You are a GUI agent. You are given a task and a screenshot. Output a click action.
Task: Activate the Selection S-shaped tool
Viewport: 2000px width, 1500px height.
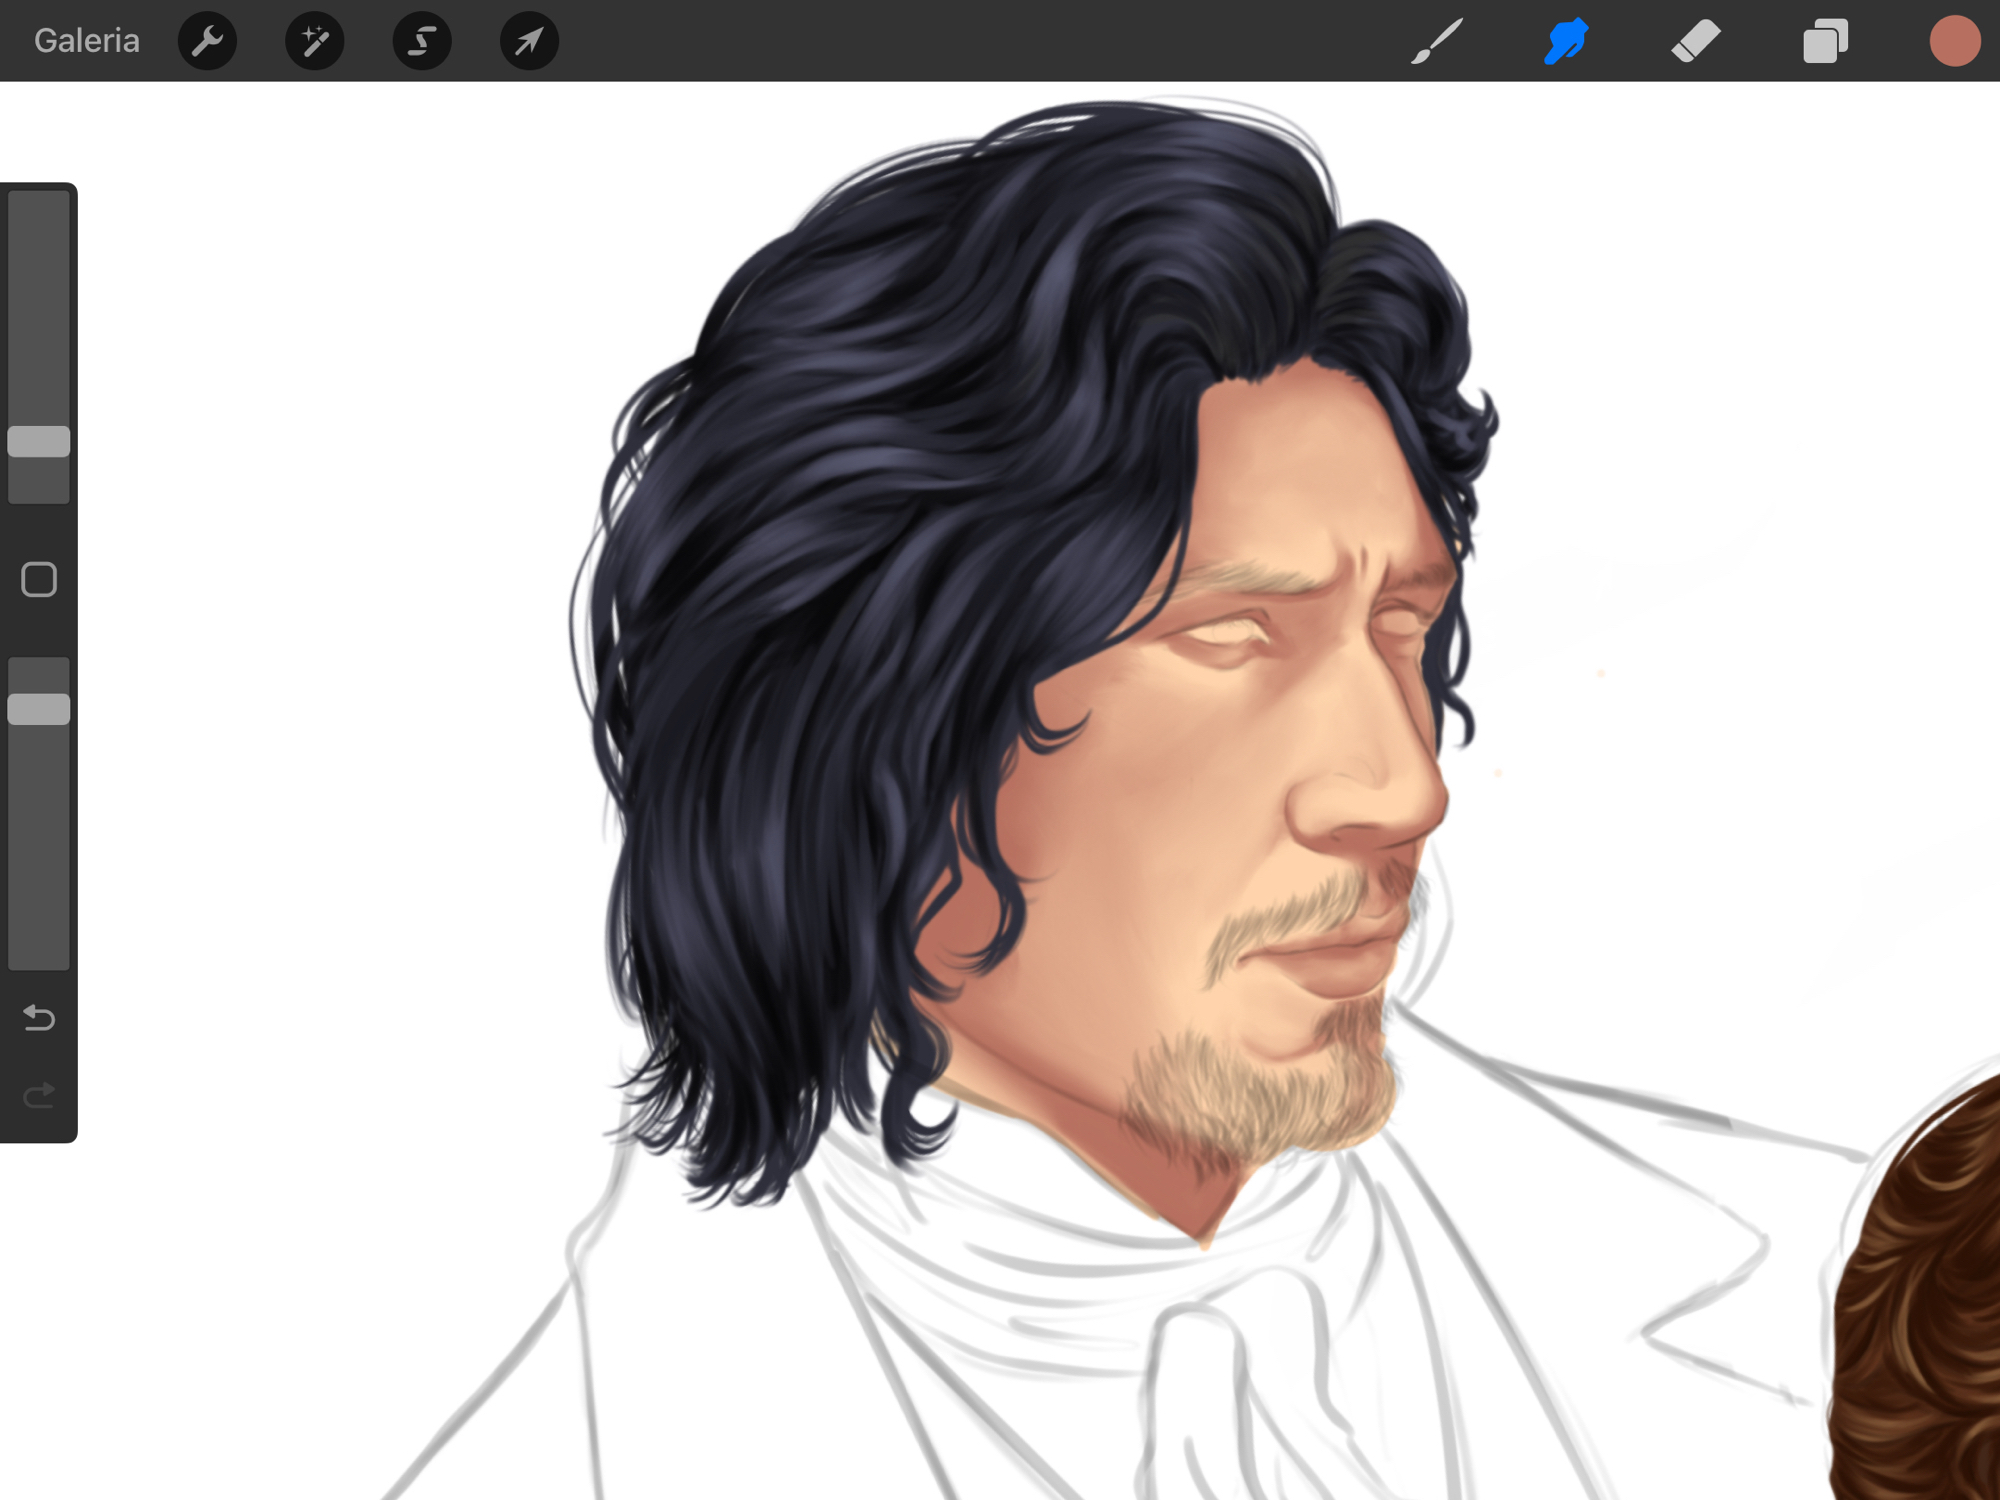422,41
